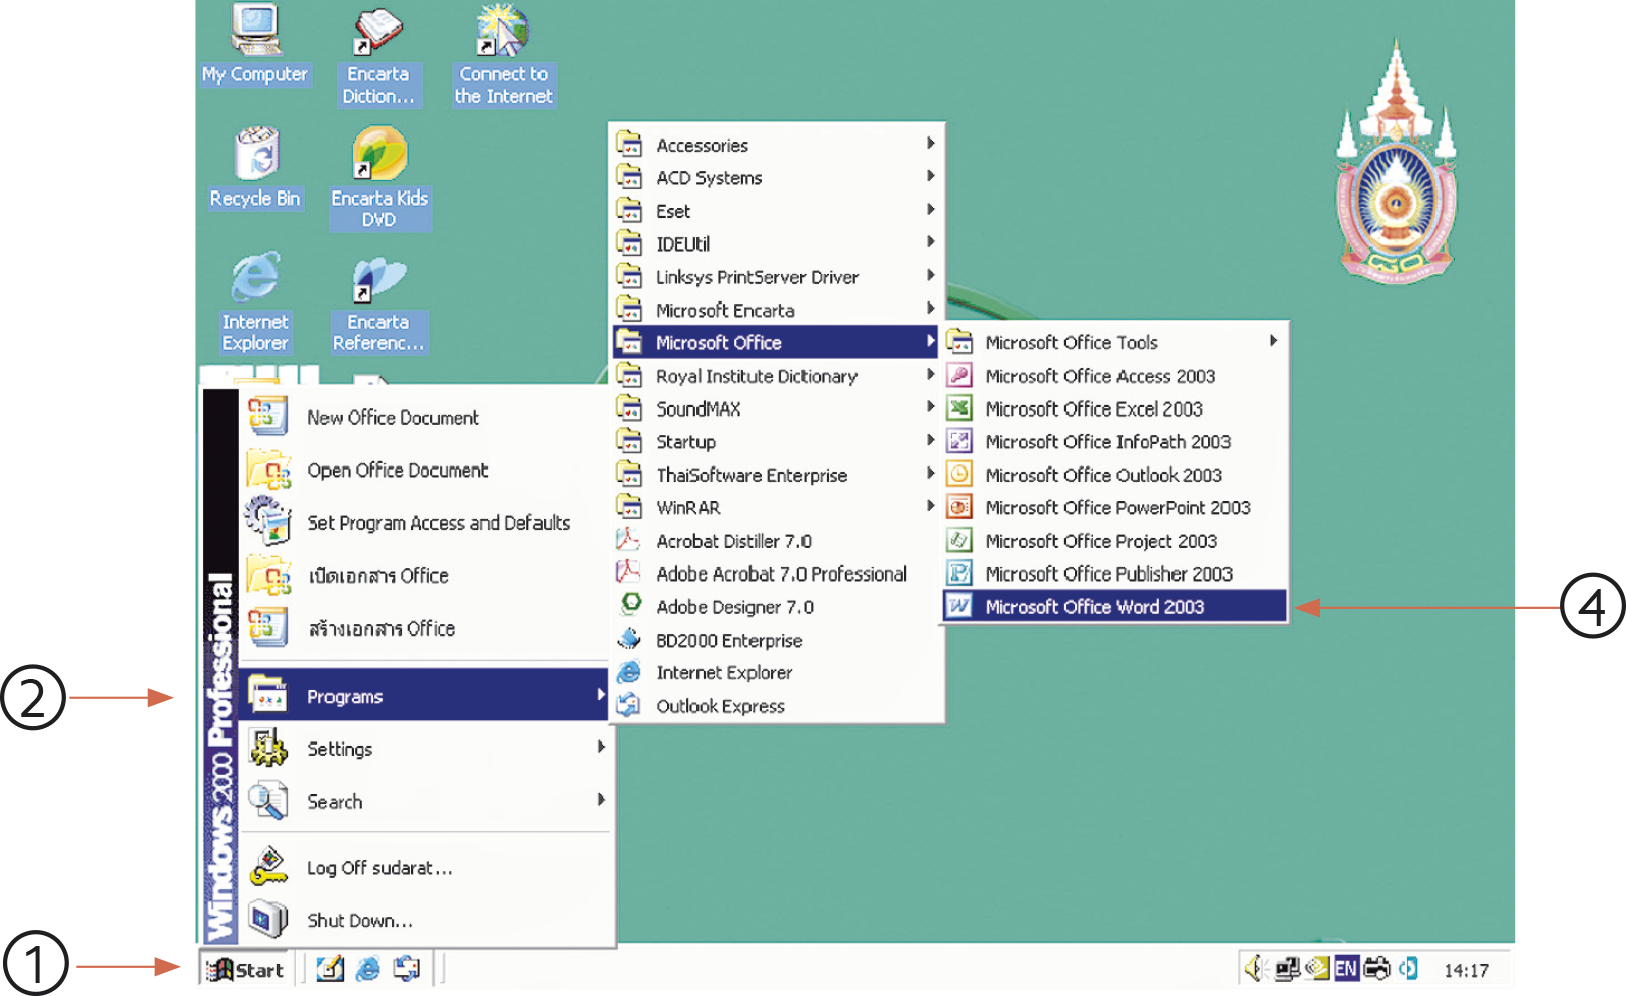This screenshot has height=996, width=1626.
Task: Click the volume speaker tray icon
Action: tap(1256, 968)
